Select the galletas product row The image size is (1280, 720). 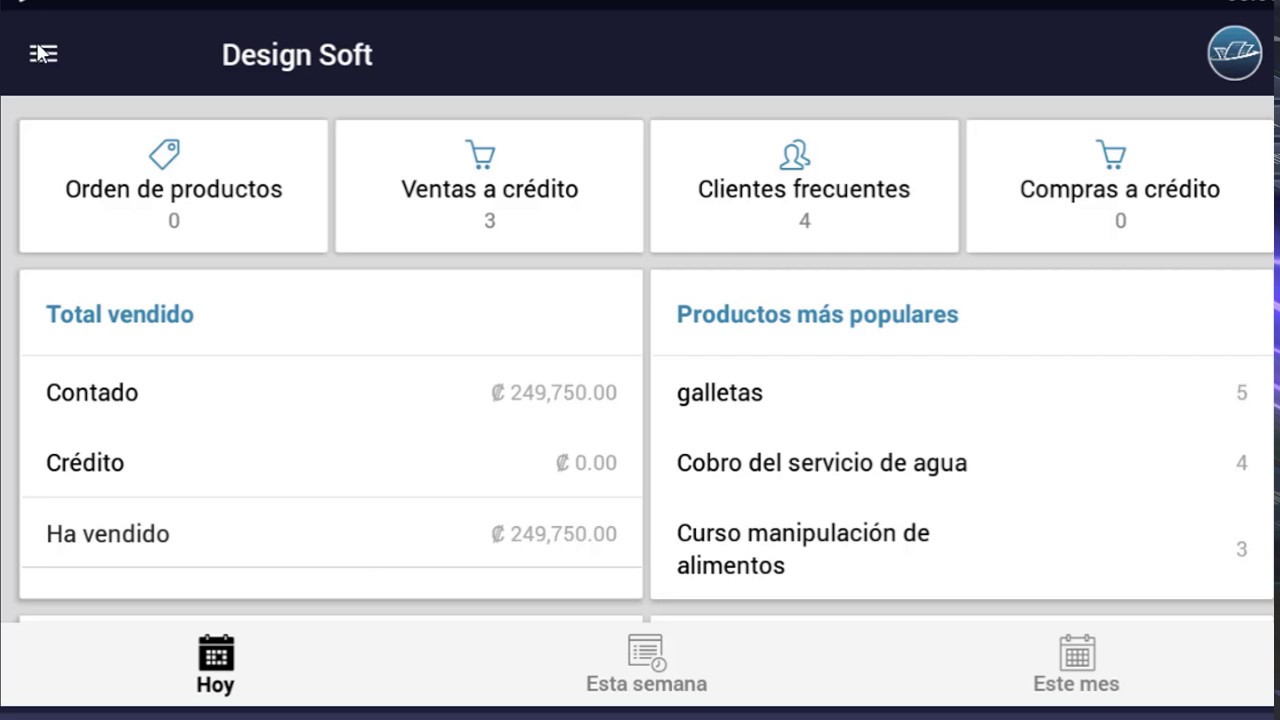point(962,393)
